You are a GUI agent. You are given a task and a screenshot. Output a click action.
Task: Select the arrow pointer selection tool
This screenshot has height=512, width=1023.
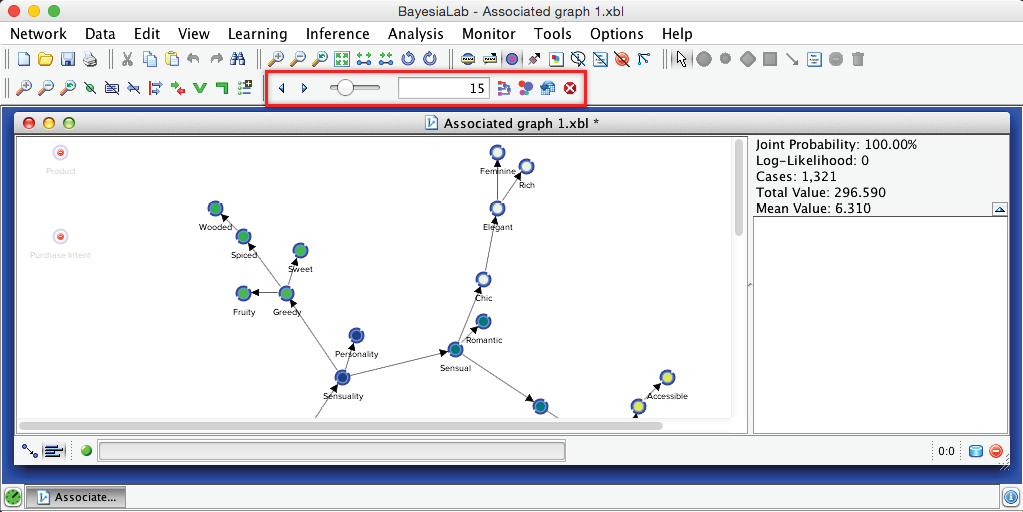click(682, 59)
